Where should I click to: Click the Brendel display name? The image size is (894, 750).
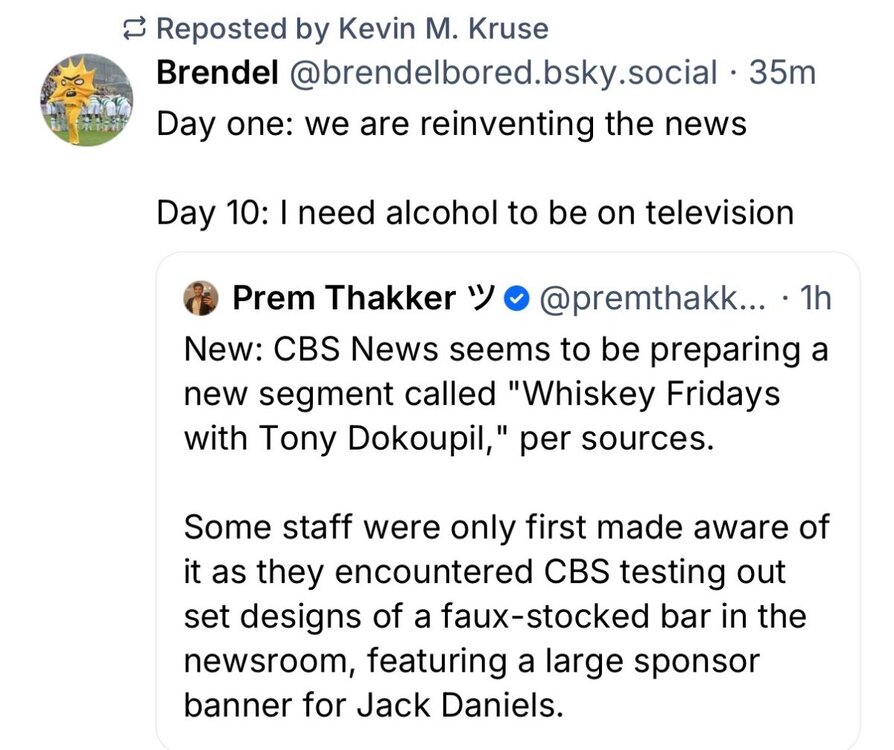click(x=217, y=72)
